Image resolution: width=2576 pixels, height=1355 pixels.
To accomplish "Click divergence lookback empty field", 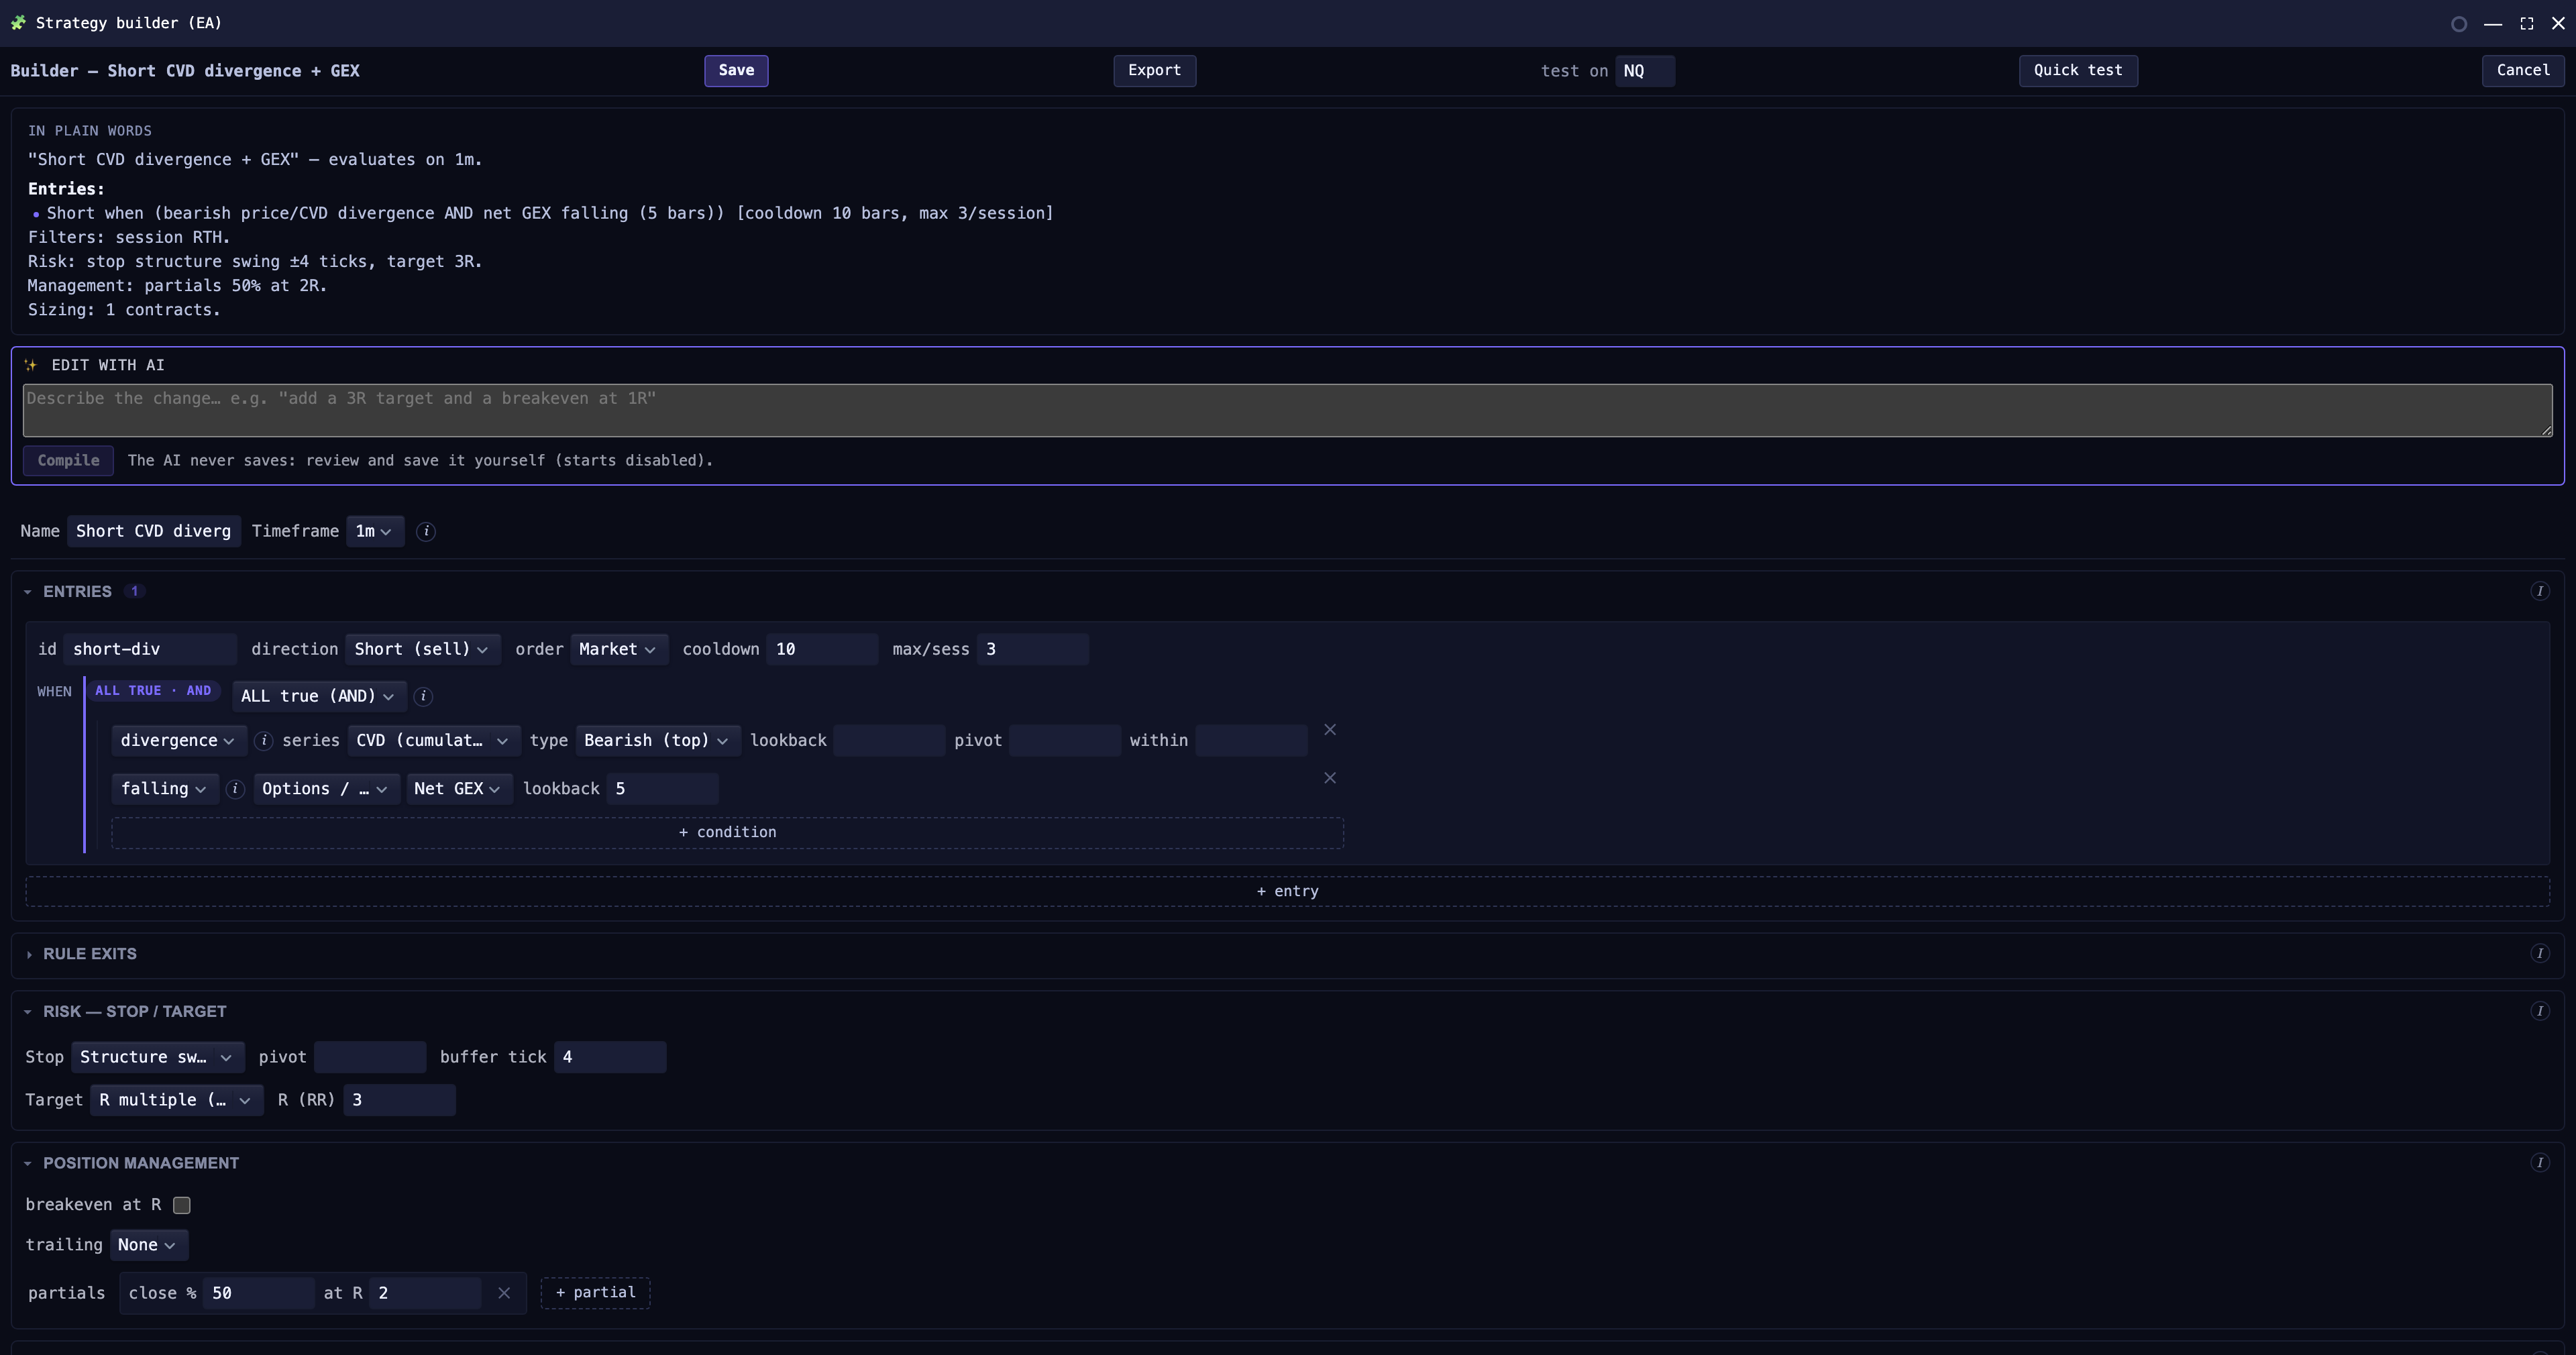I will point(889,741).
